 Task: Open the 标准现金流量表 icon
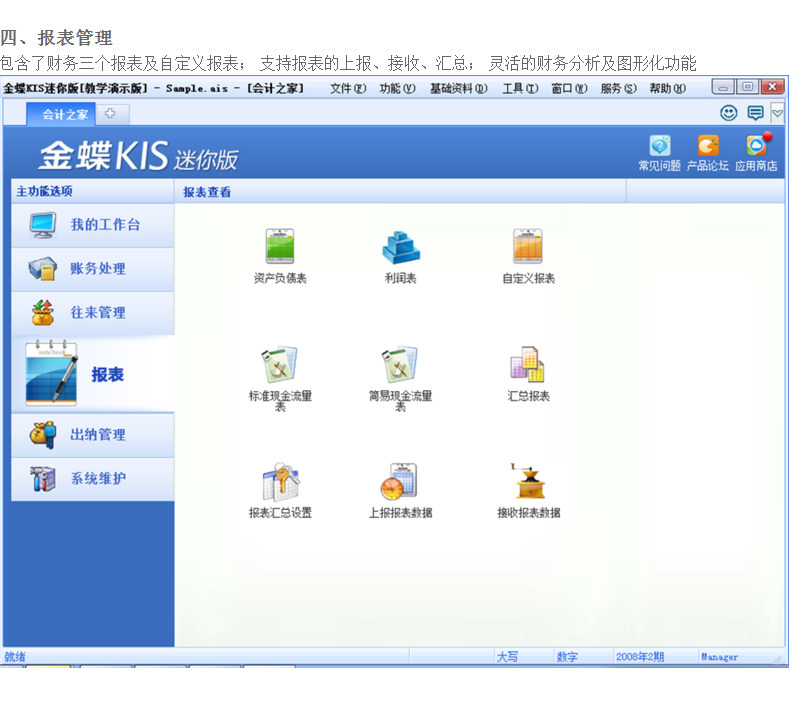pyautogui.click(x=280, y=364)
